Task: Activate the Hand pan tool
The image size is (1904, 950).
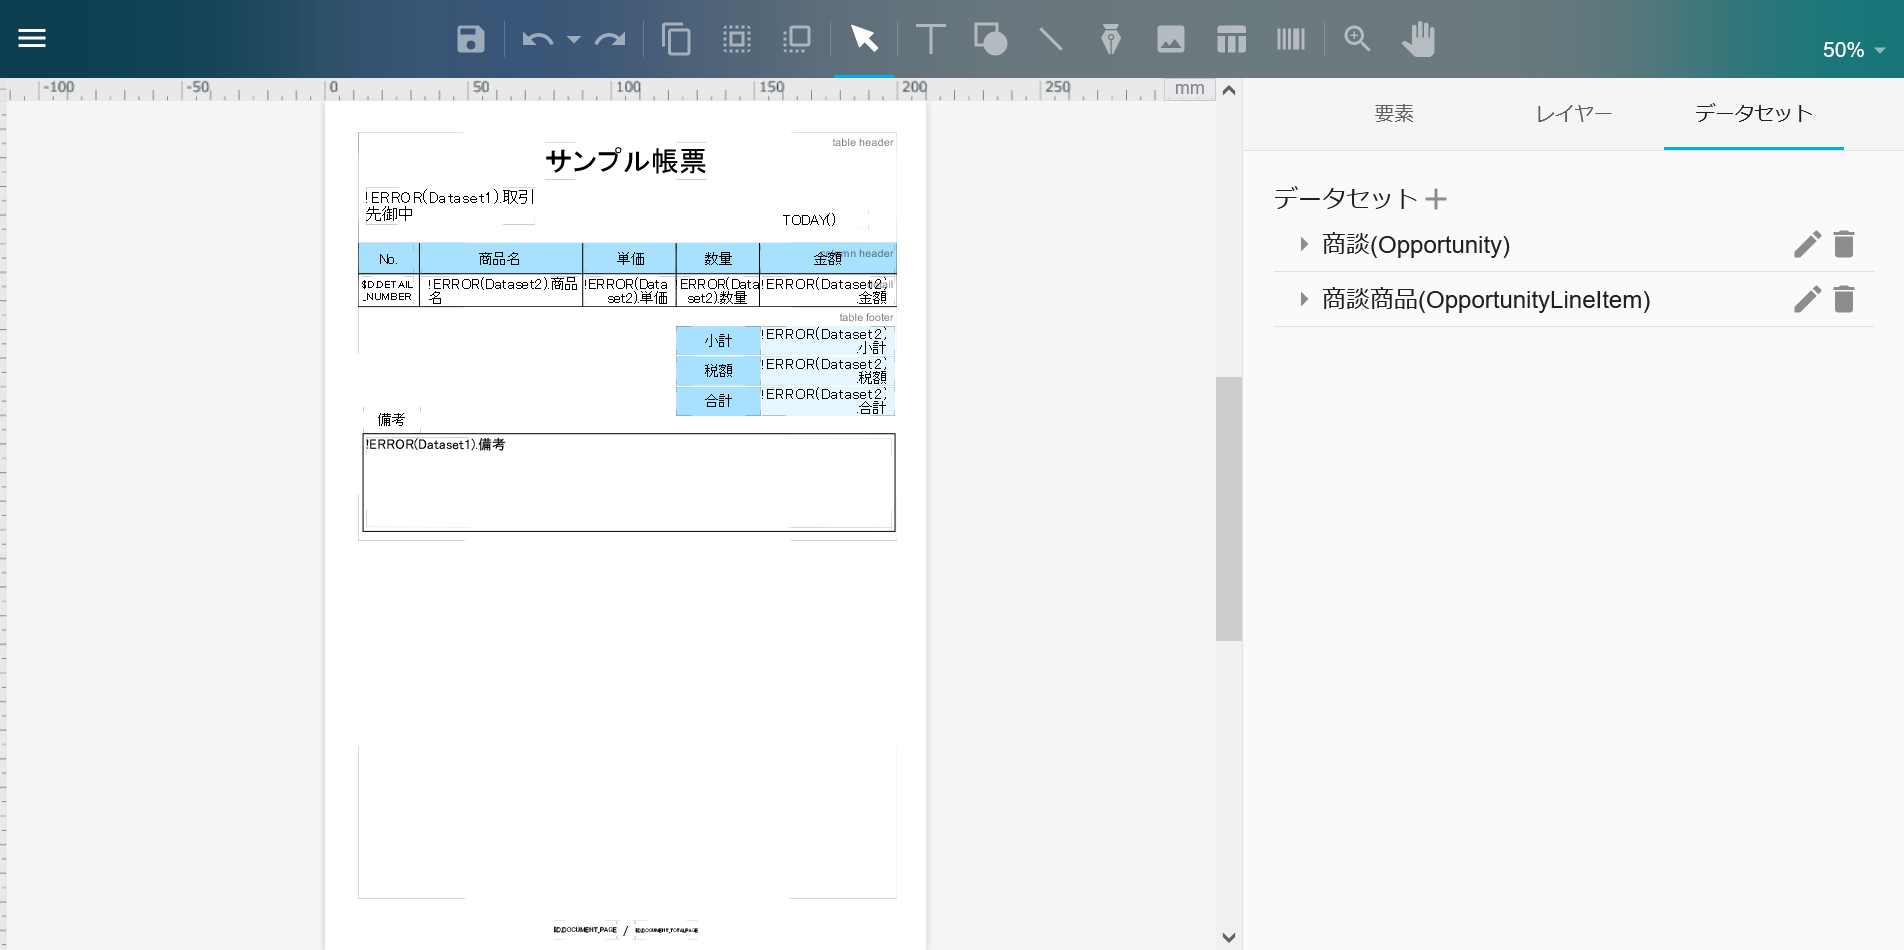Action: point(1418,40)
